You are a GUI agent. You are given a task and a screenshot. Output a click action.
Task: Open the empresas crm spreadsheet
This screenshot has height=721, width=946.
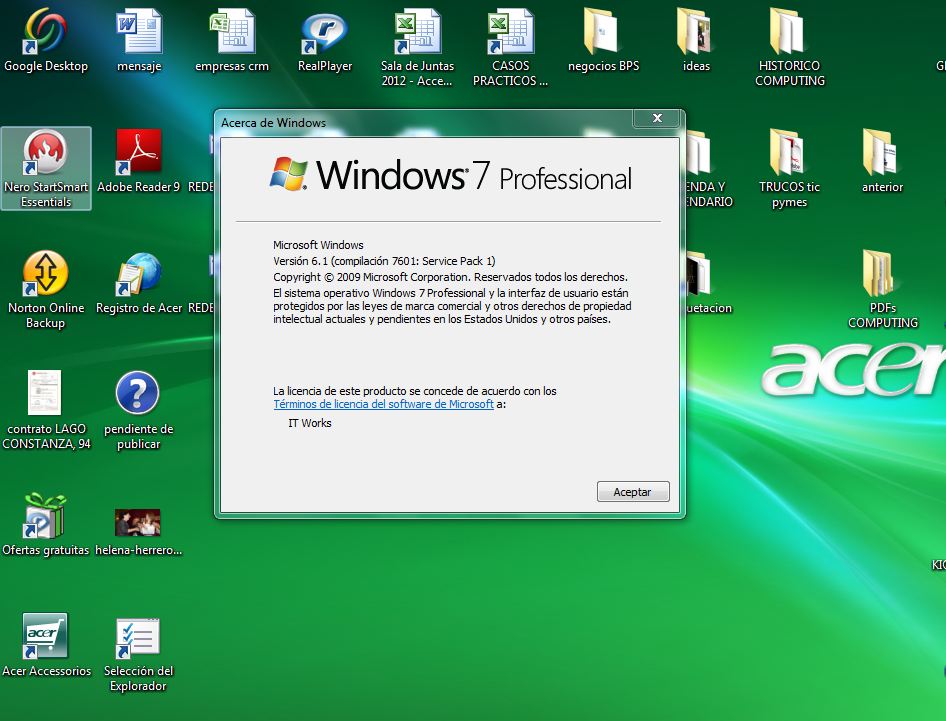click(231, 35)
